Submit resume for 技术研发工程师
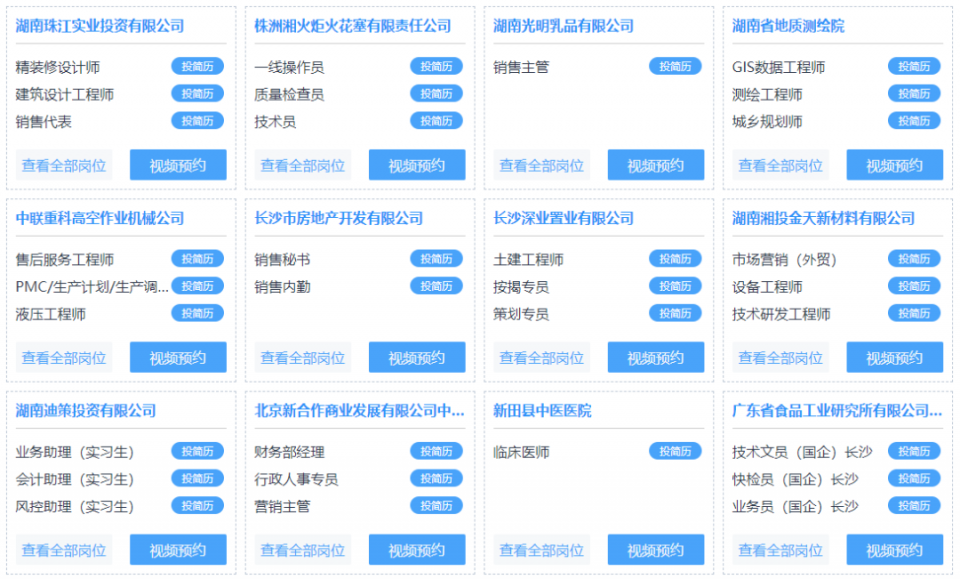This screenshot has width=960, height=579. (x=913, y=313)
